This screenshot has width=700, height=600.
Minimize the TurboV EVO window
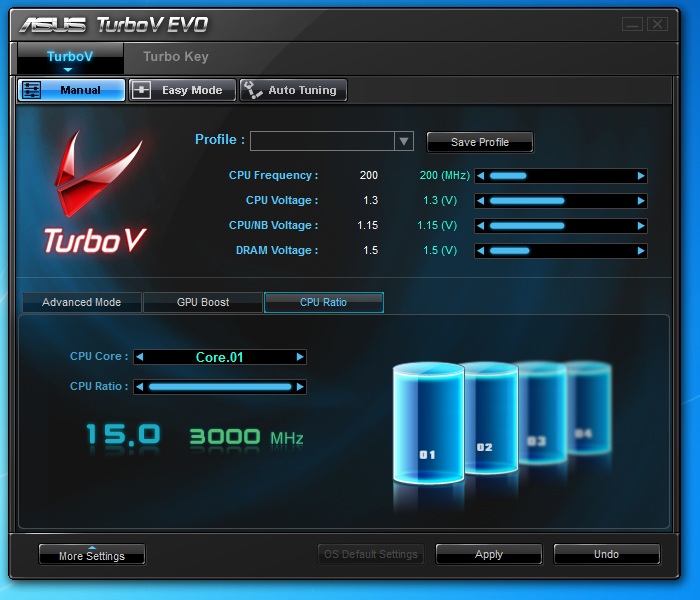(632, 24)
